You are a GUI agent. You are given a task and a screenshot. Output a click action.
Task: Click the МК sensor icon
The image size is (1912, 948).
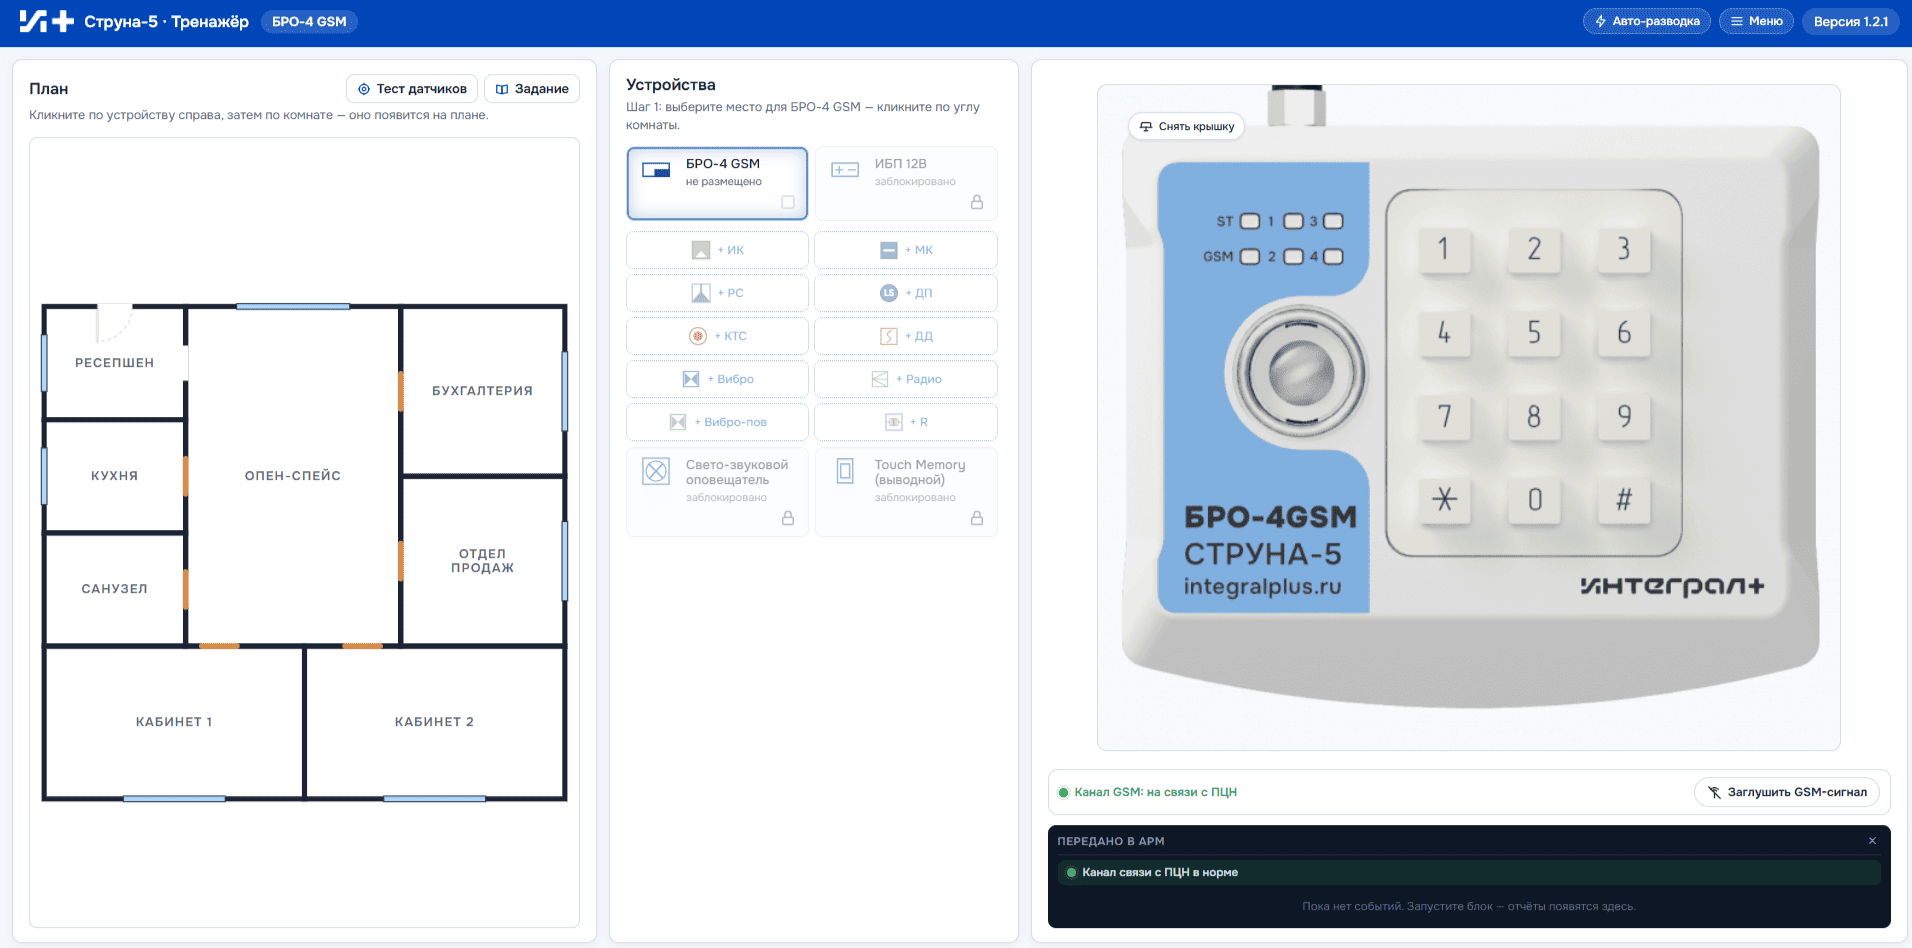[889, 250]
